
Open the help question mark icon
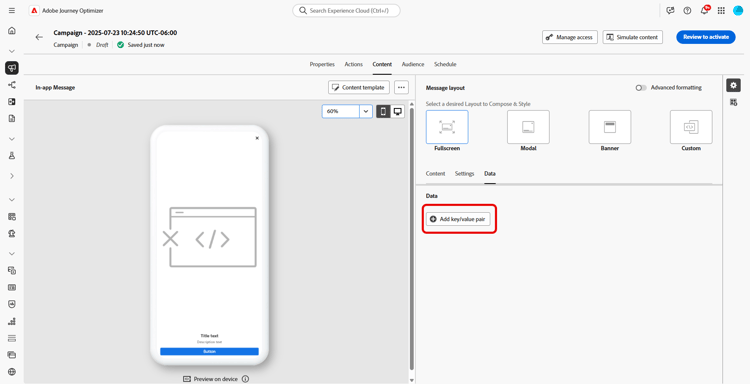(x=687, y=11)
